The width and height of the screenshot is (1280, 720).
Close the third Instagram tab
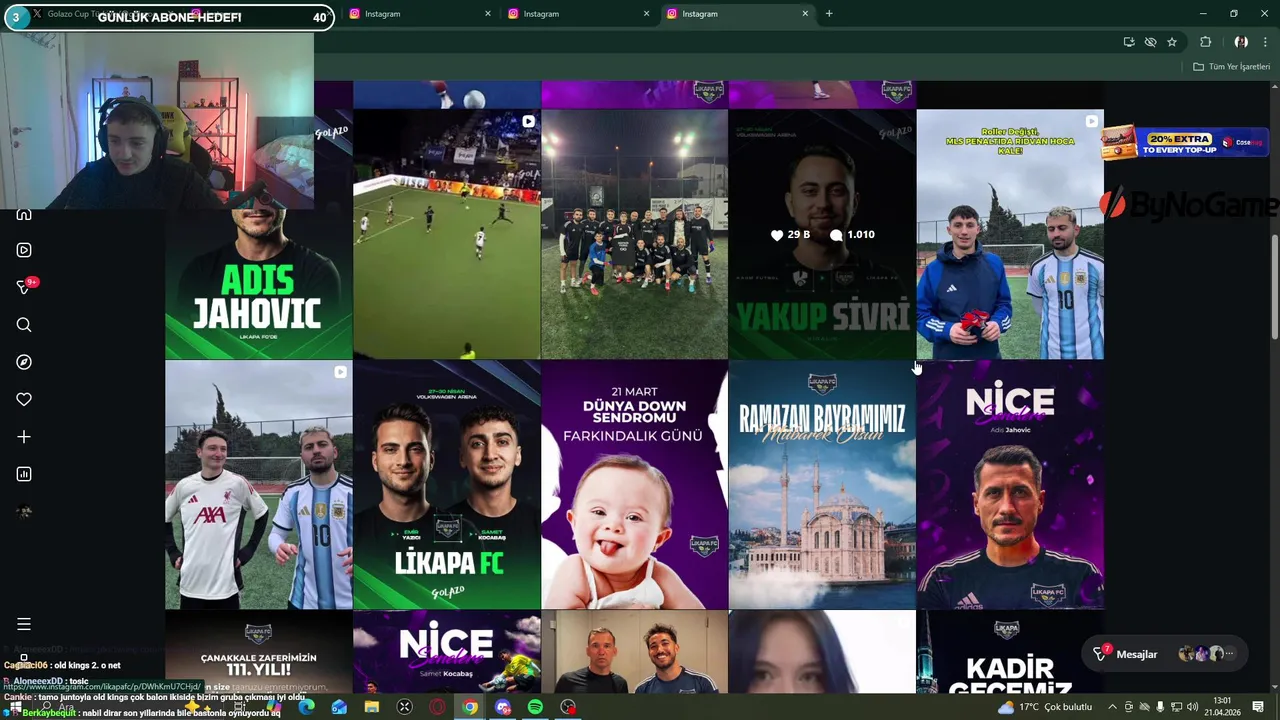[x=646, y=14]
